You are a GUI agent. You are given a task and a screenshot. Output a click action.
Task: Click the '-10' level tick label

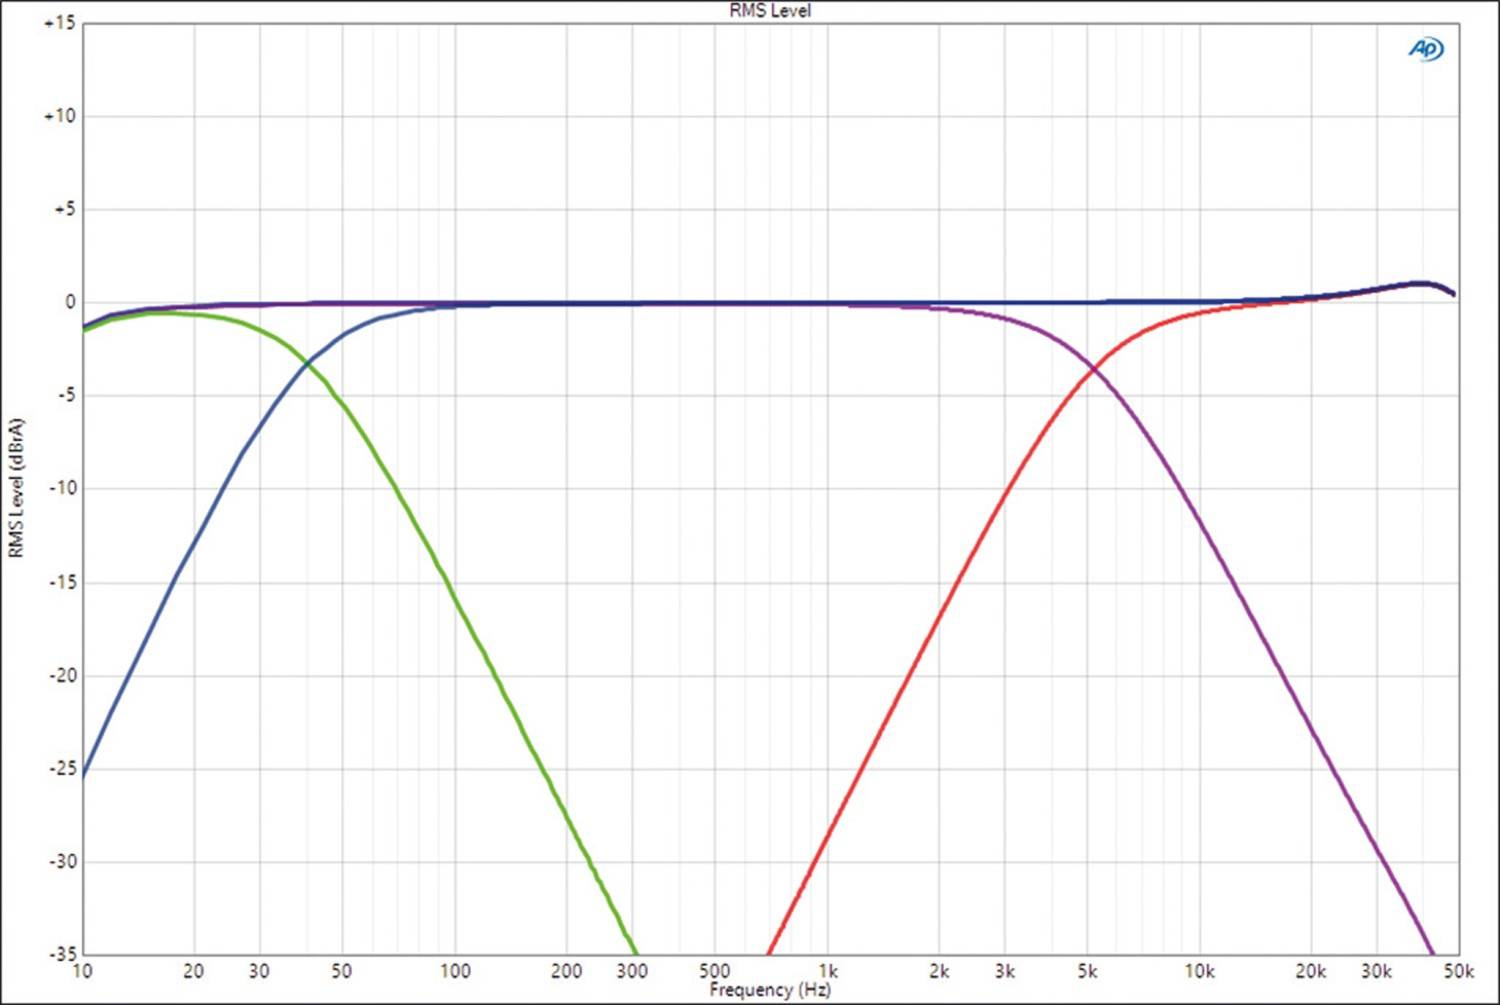(x=62, y=488)
